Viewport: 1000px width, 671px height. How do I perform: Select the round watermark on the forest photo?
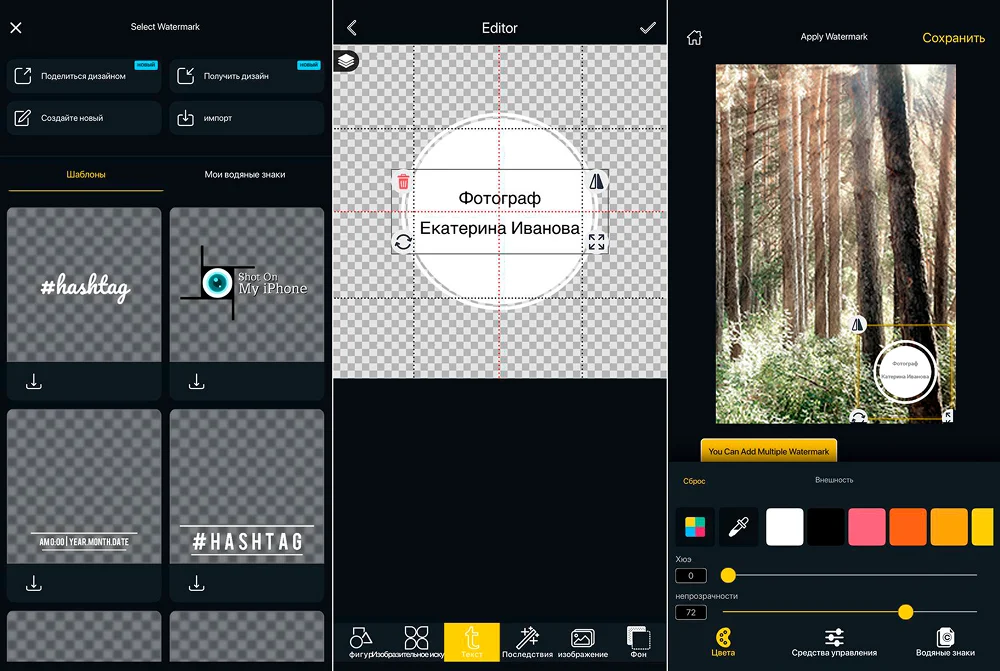click(904, 371)
